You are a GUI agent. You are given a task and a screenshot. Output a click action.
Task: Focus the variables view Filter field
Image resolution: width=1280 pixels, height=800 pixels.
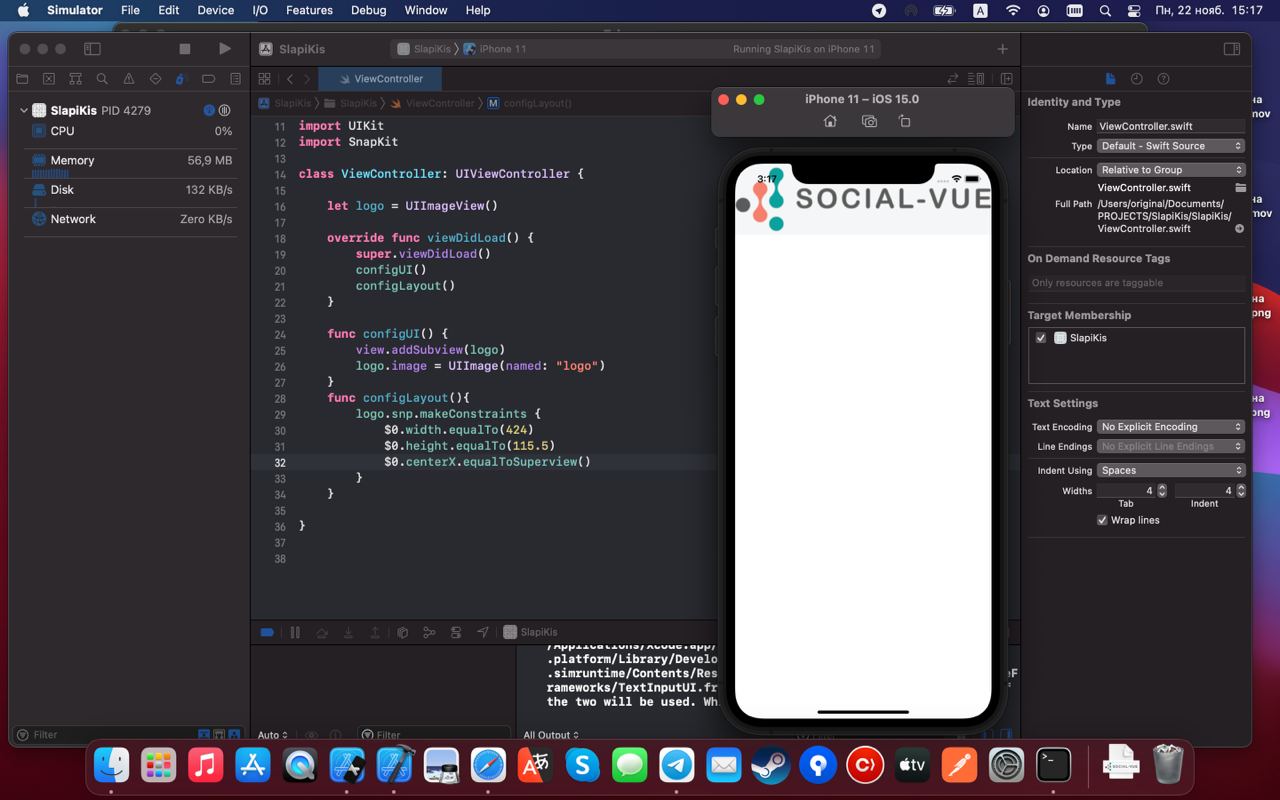(x=432, y=735)
